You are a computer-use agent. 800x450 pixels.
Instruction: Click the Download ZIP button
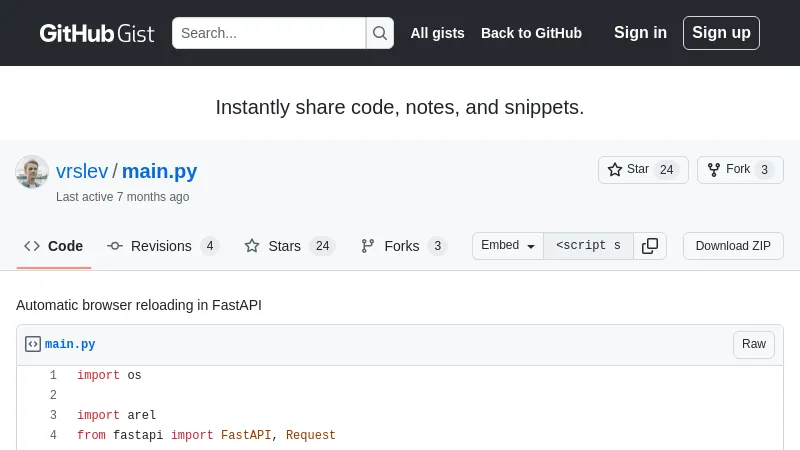733,246
